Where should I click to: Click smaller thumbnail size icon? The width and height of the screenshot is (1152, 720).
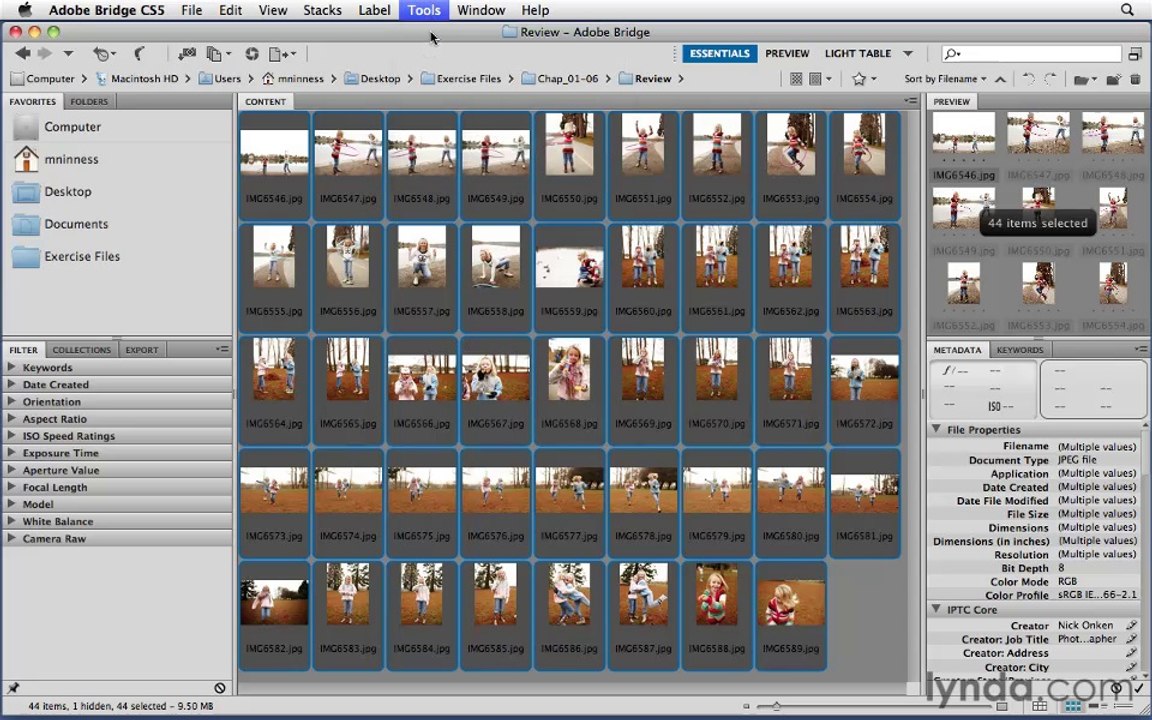746,707
